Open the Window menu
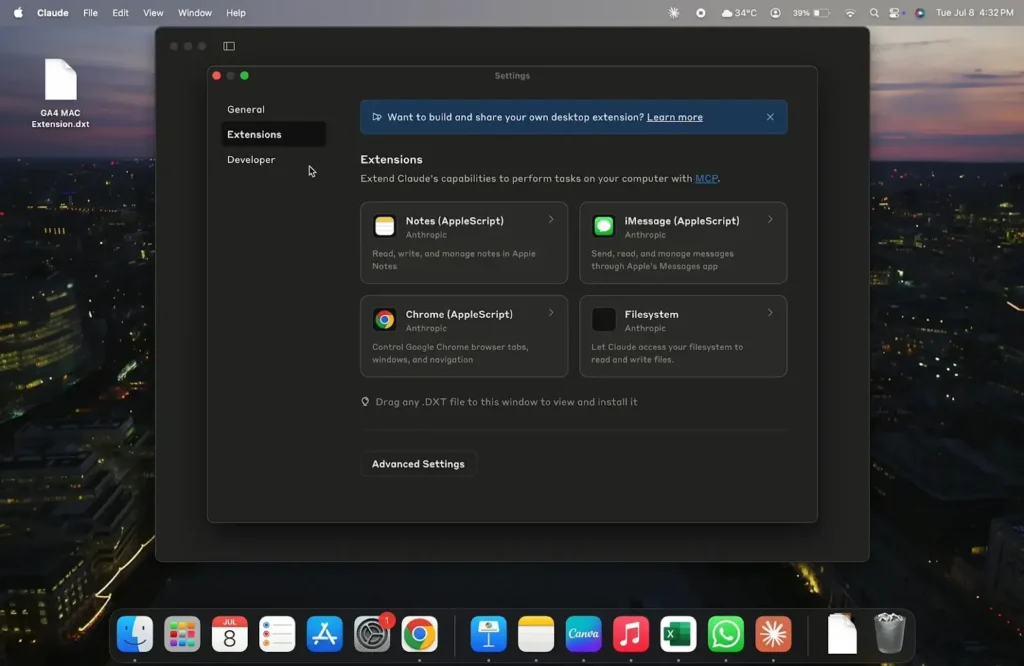Screen dimensions: 1024x666 (195, 12)
